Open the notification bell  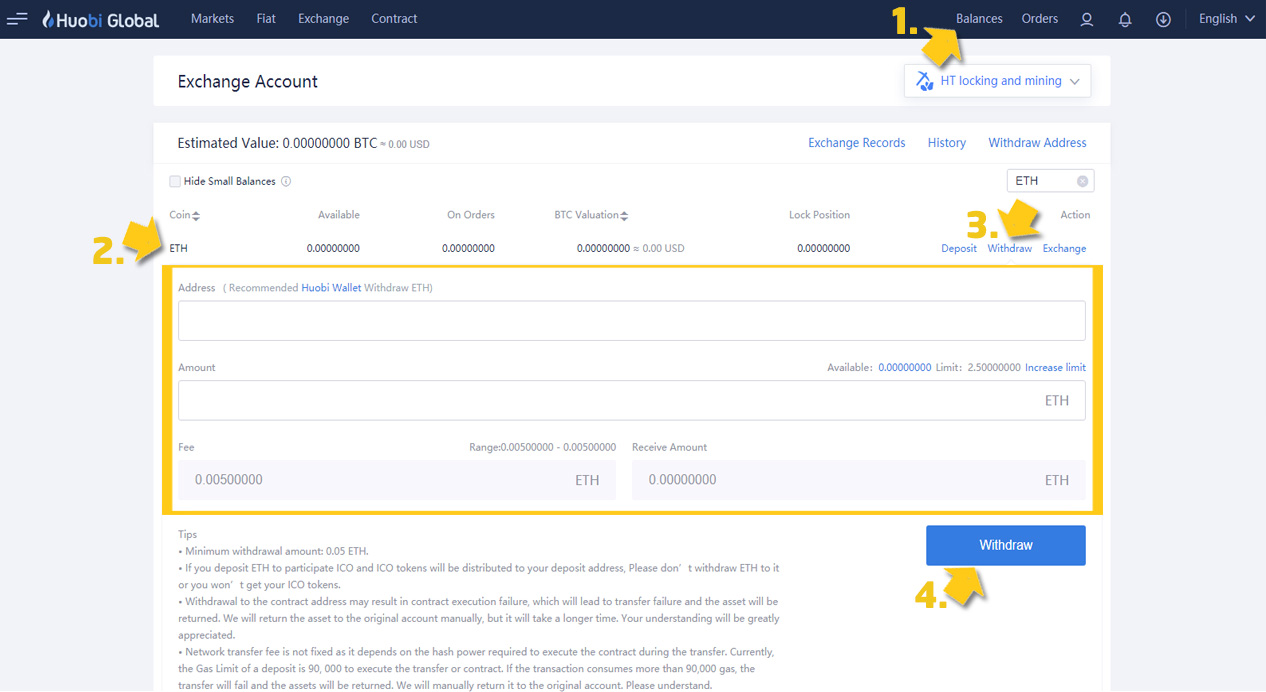coord(1124,18)
